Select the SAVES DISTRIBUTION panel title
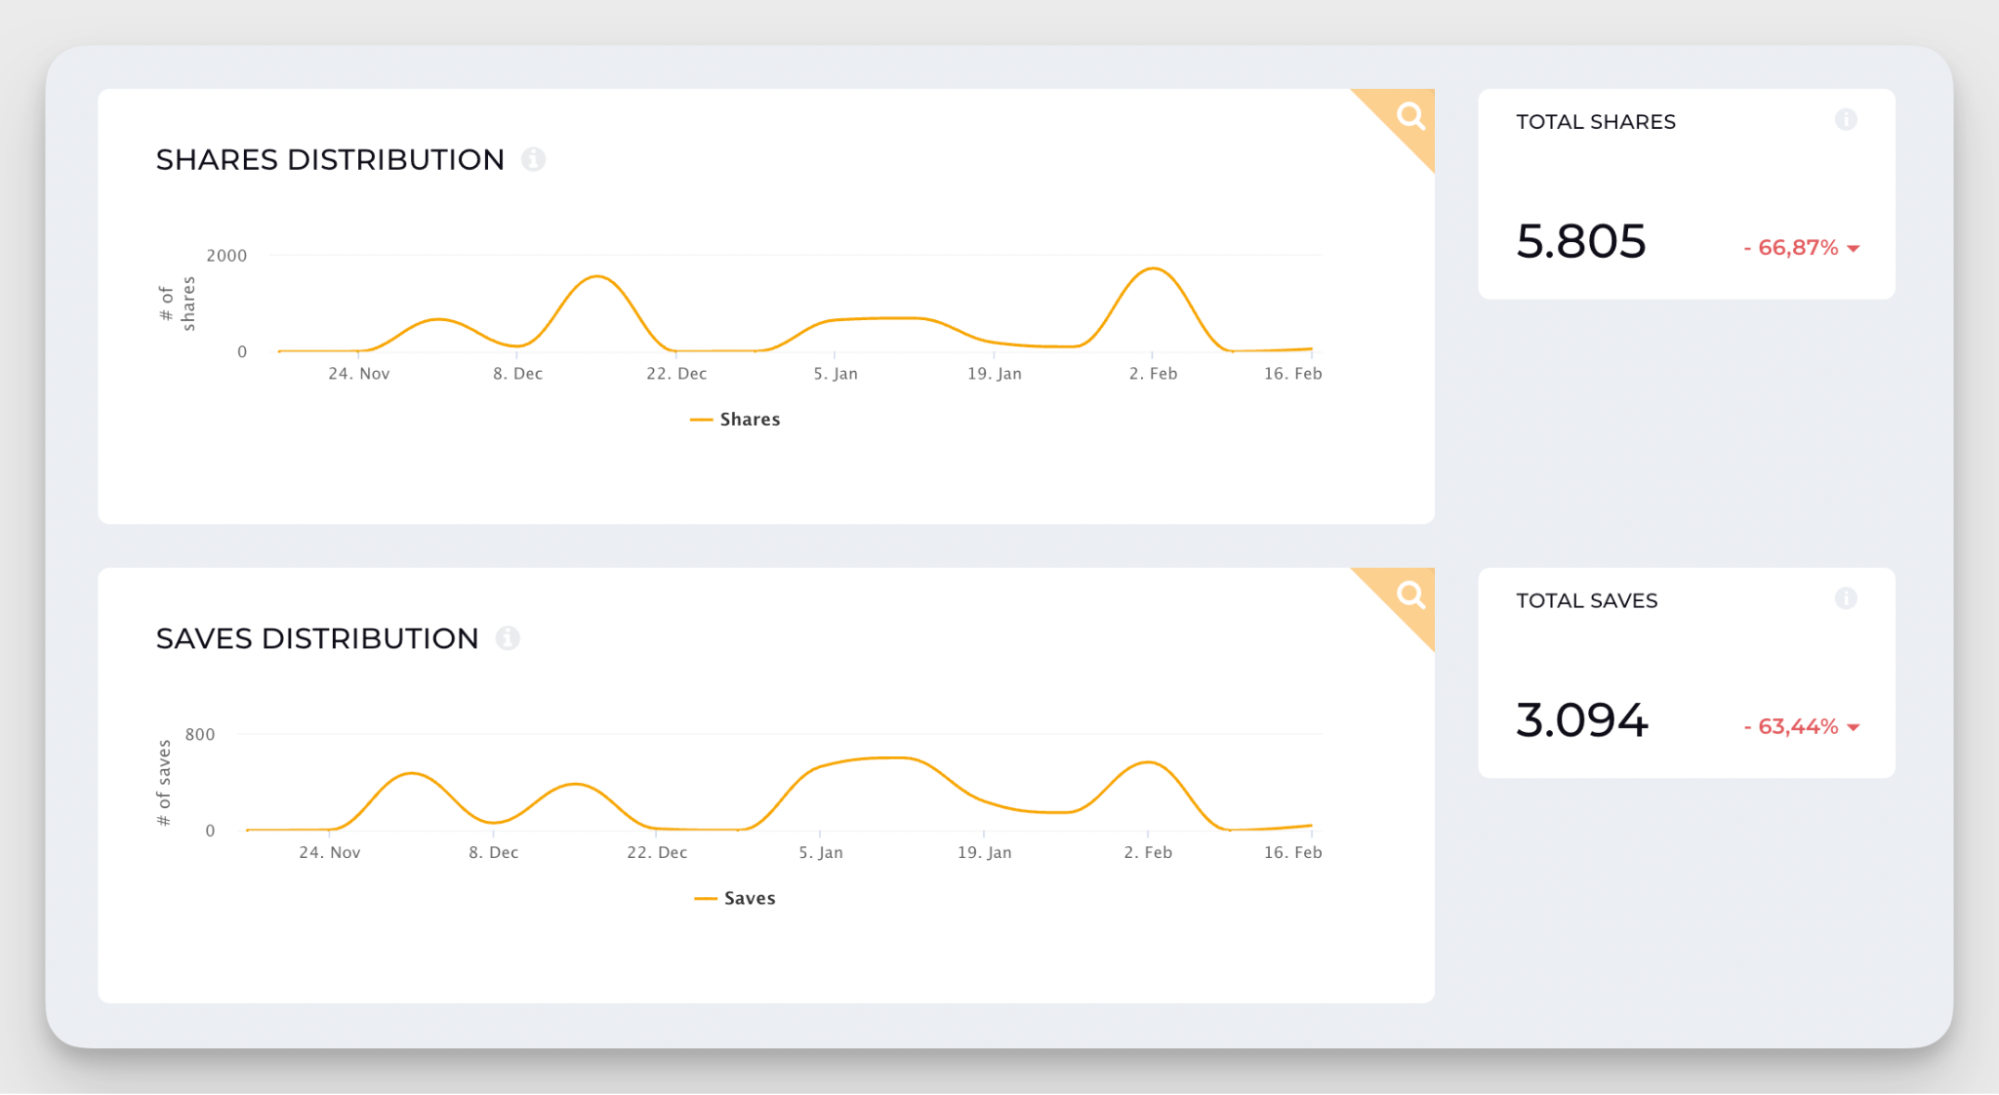Viewport: 1999px width, 1095px height. tap(316, 638)
